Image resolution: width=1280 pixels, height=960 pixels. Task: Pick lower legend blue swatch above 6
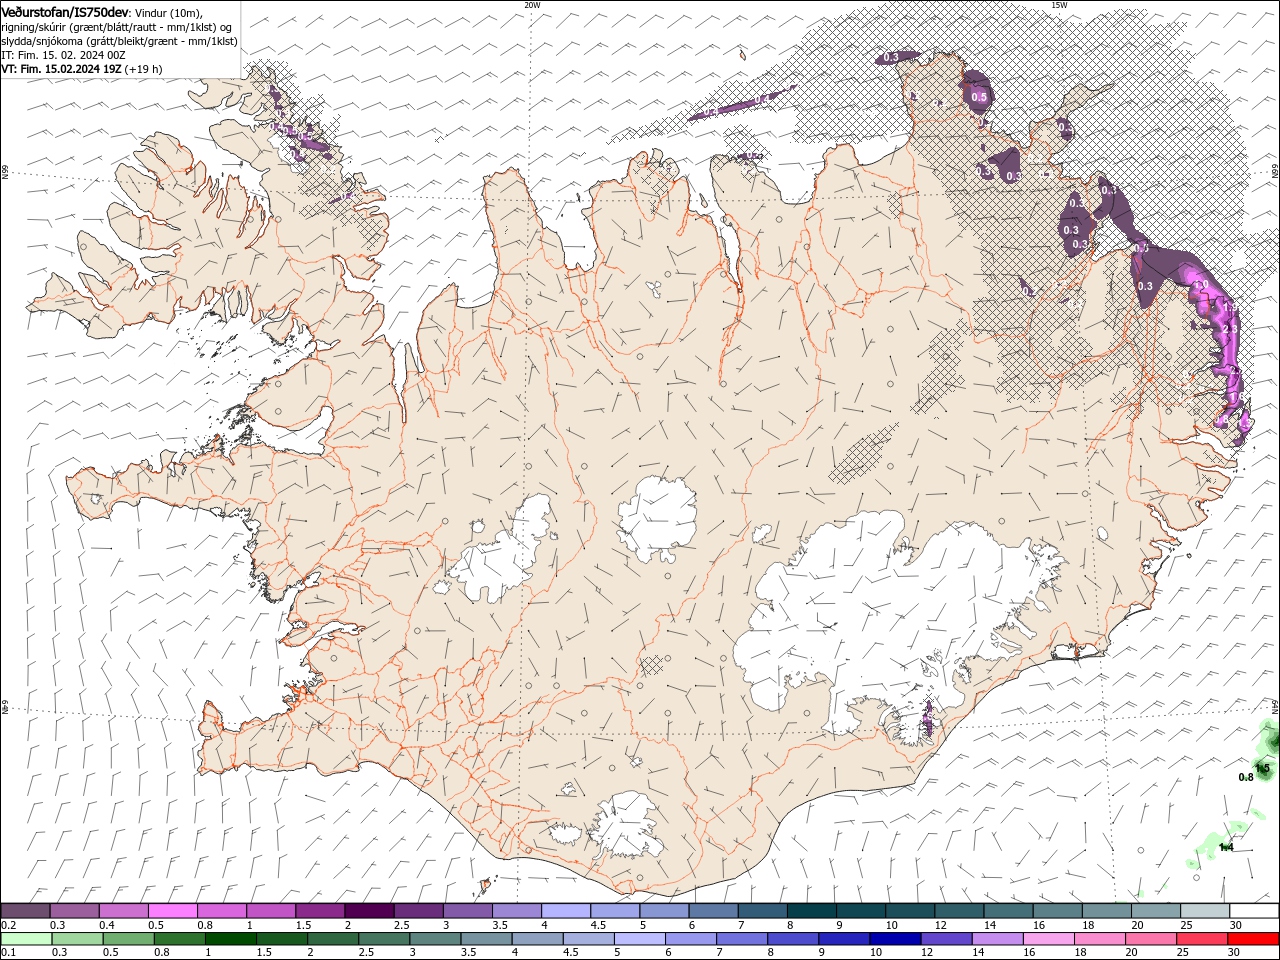tap(691, 939)
